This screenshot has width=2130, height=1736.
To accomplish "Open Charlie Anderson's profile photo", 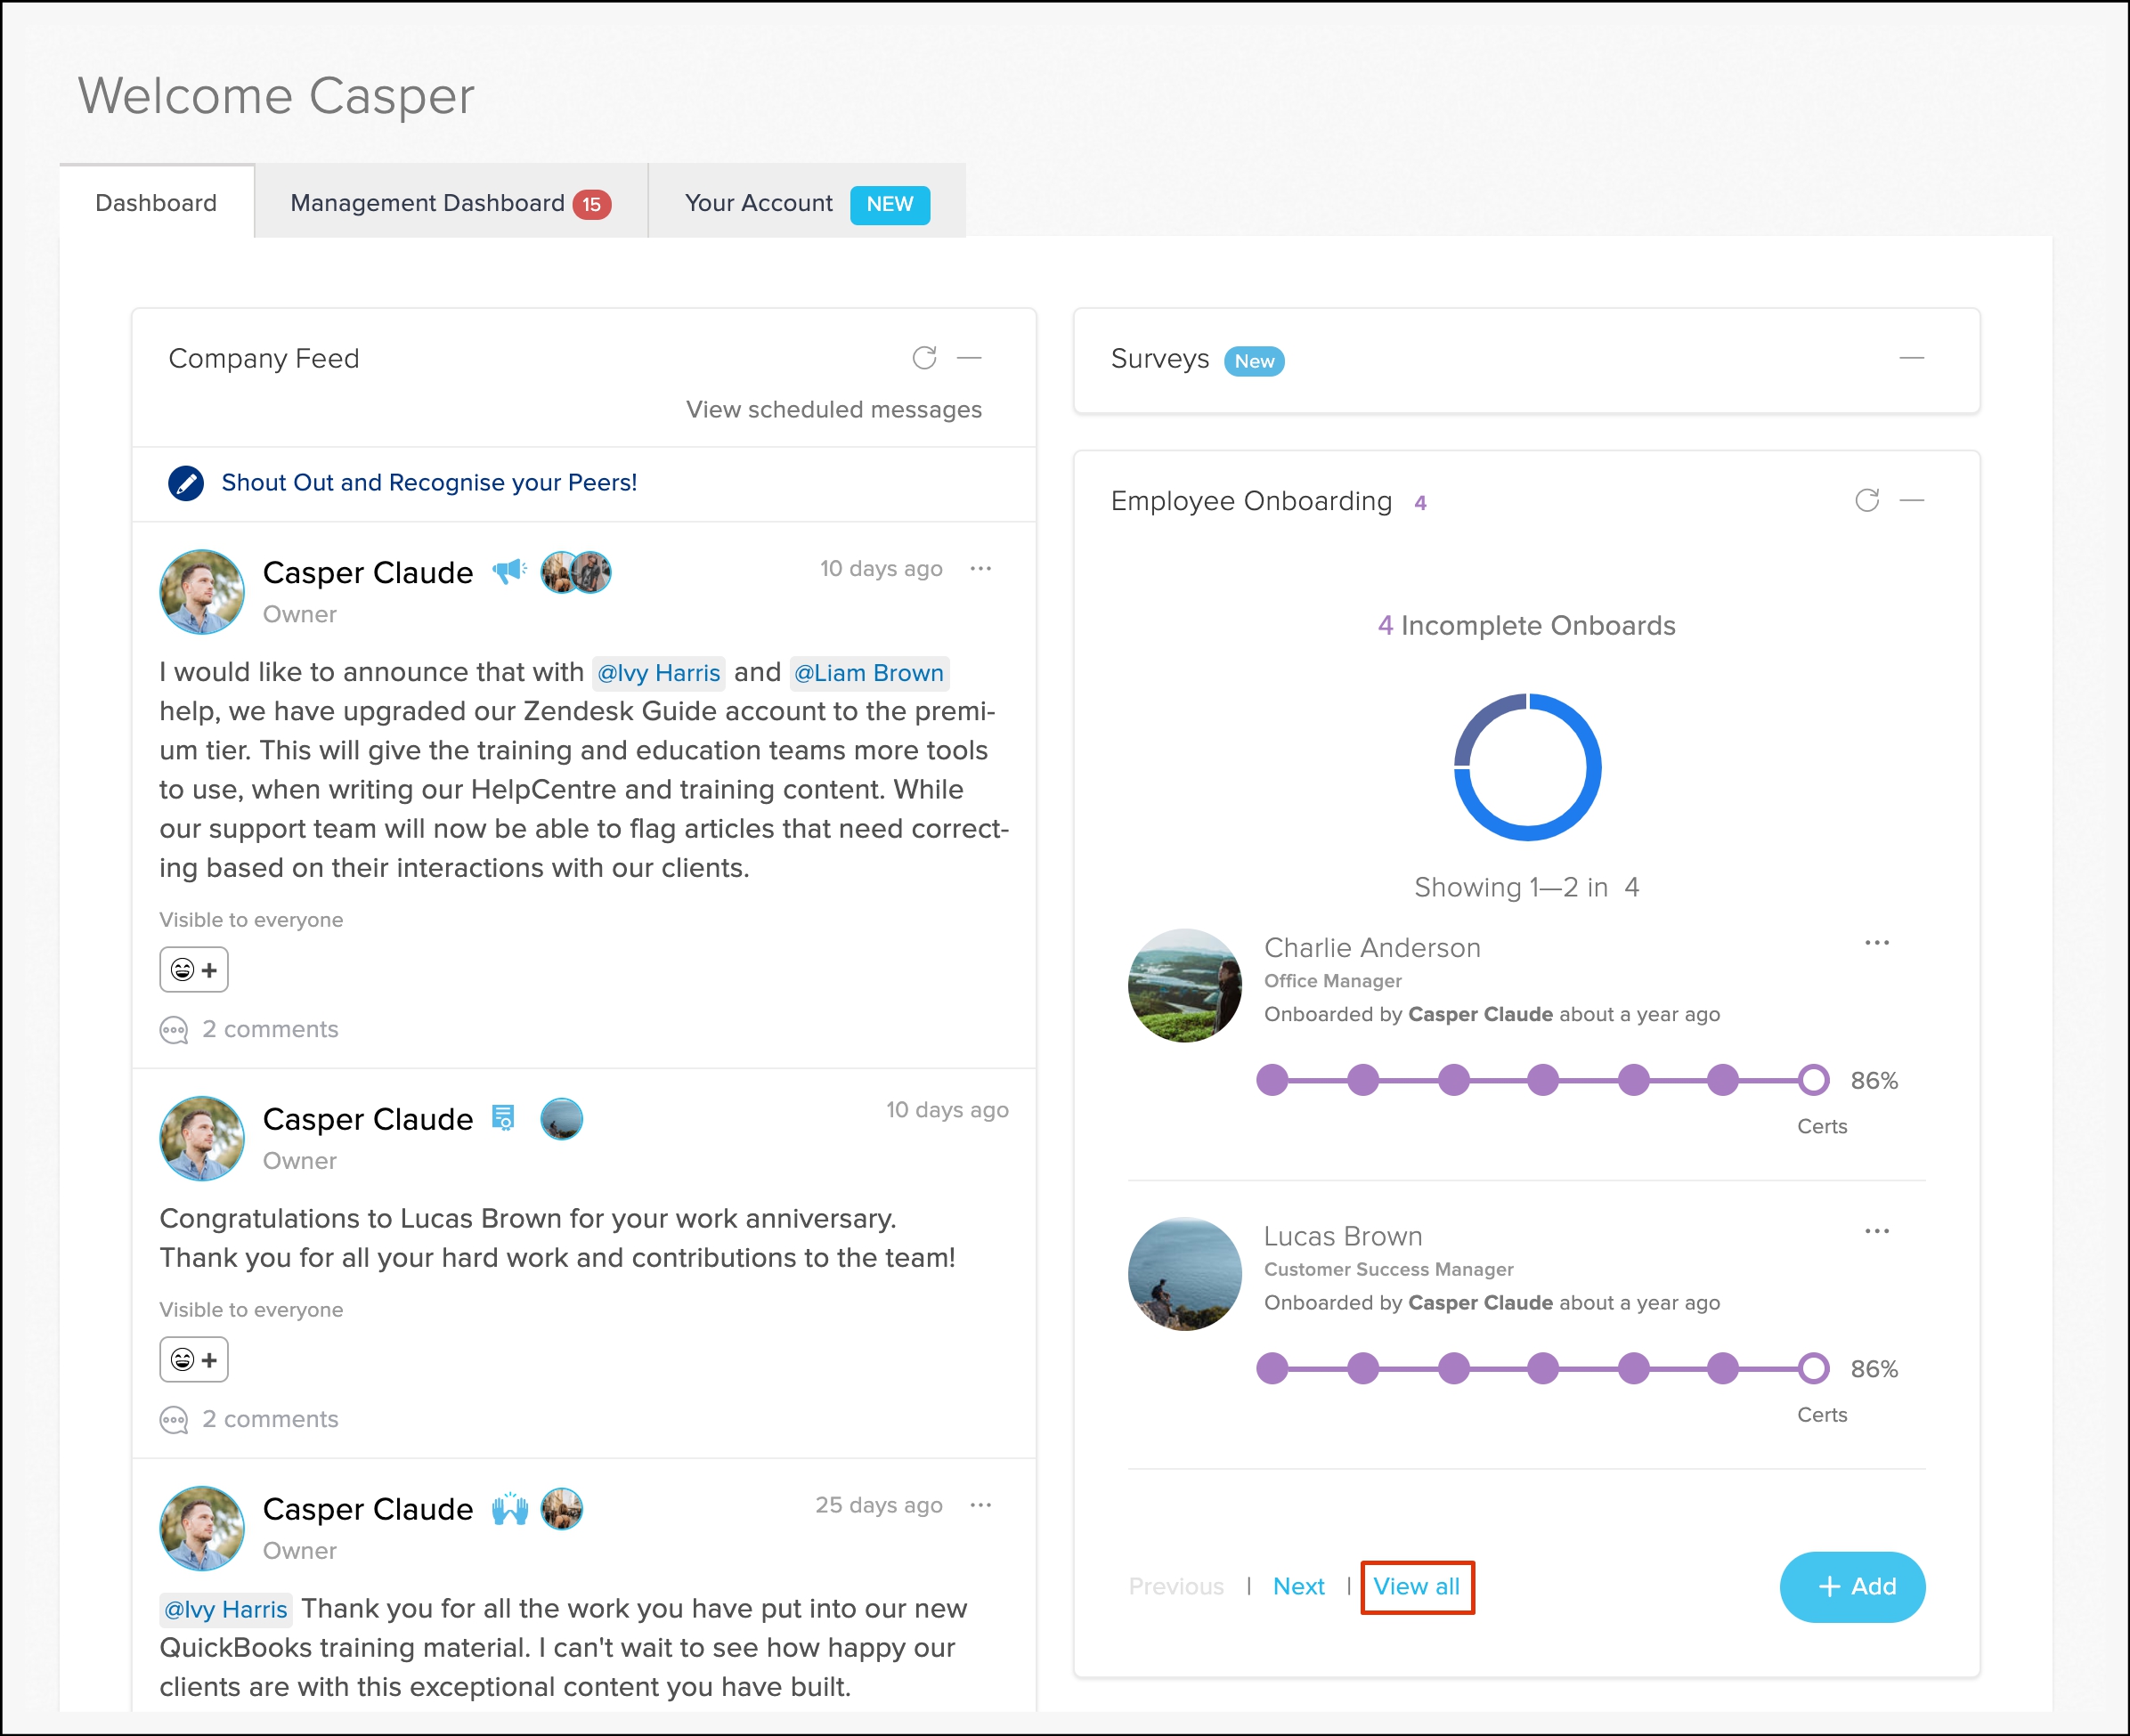I will coord(1184,985).
